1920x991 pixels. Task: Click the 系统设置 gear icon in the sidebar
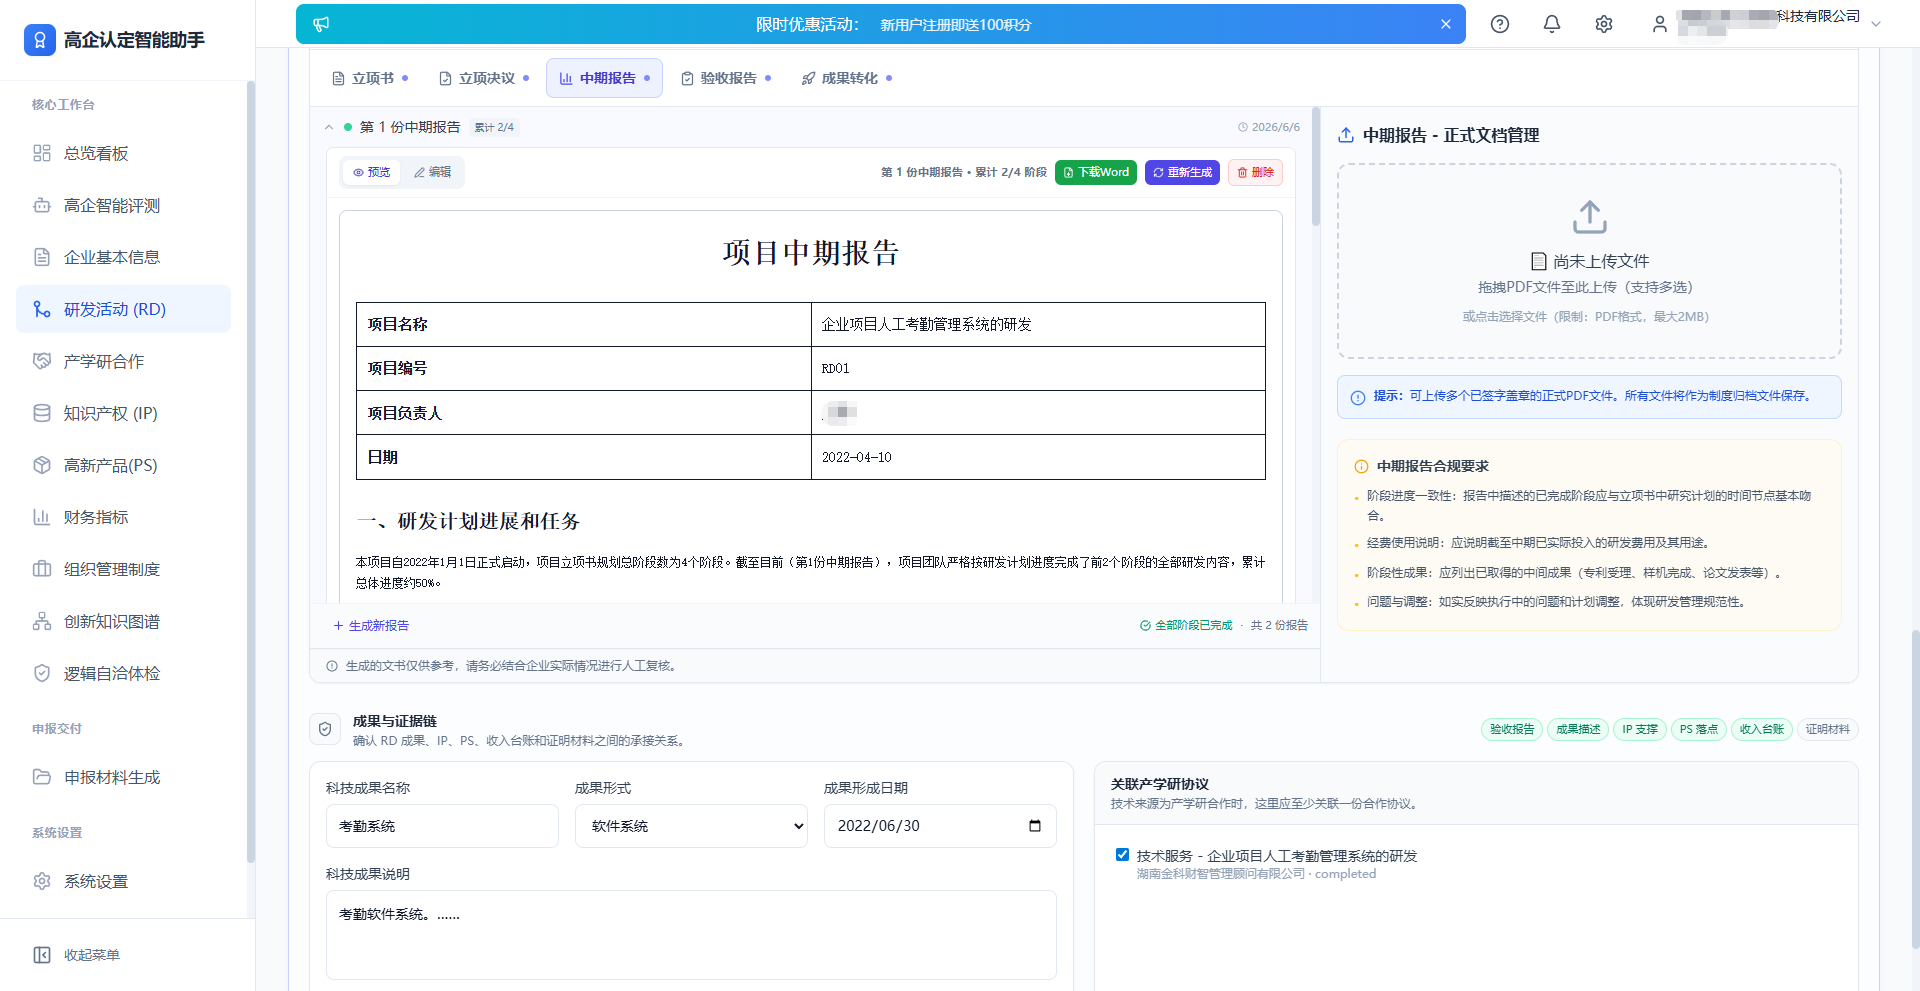[42, 881]
